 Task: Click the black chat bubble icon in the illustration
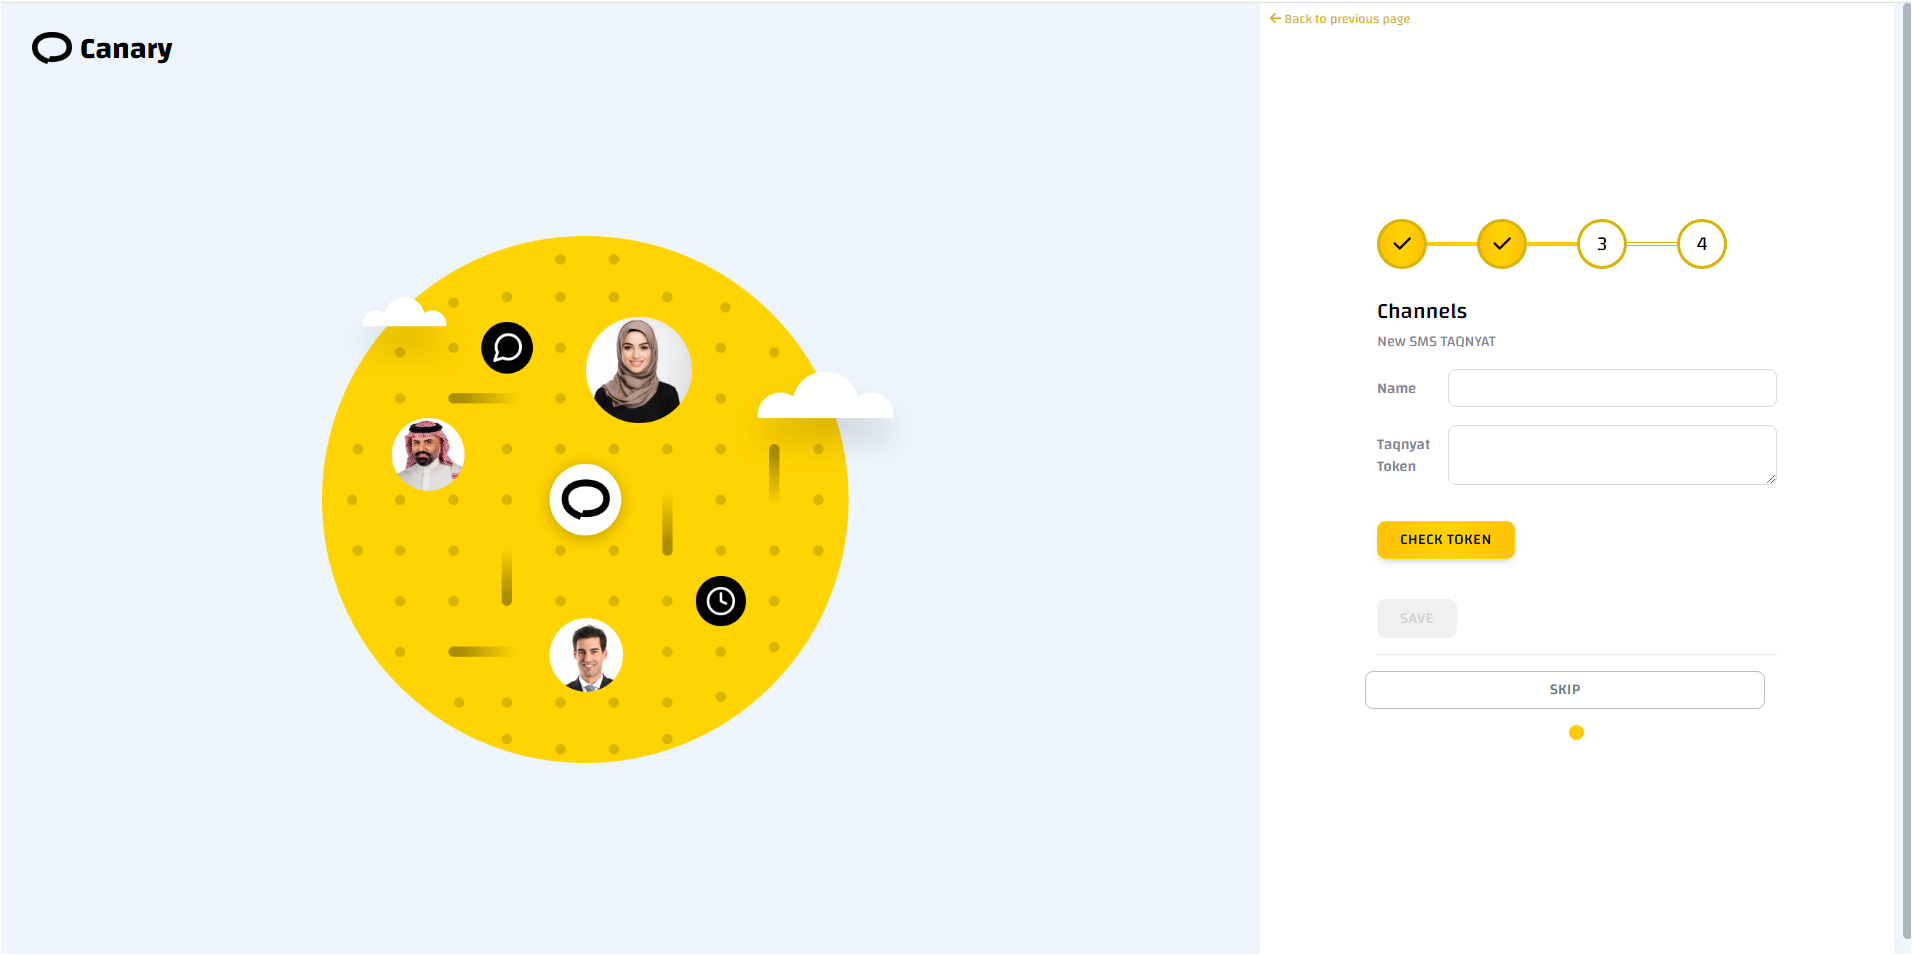pyautogui.click(x=507, y=348)
